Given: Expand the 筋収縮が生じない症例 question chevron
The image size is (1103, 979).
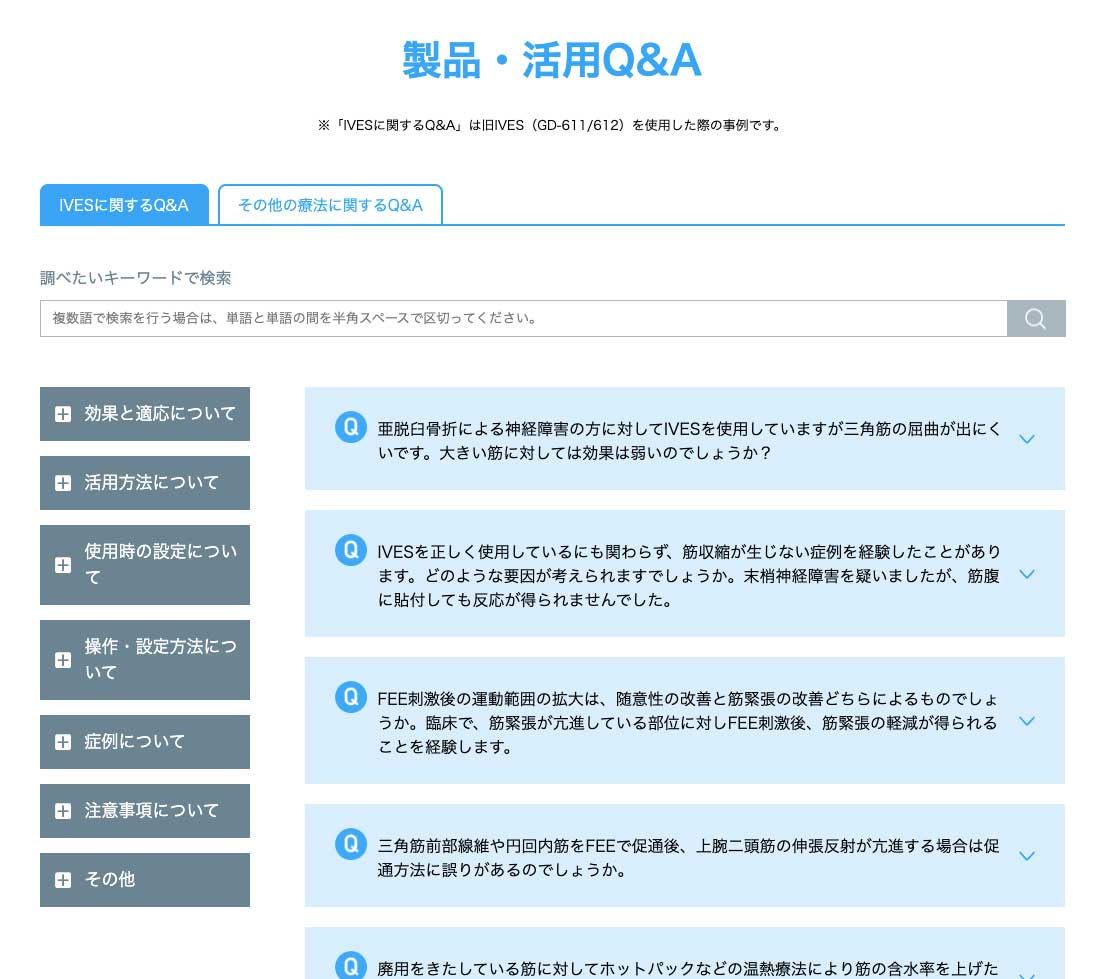Looking at the screenshot, I should click(1025, 574).
